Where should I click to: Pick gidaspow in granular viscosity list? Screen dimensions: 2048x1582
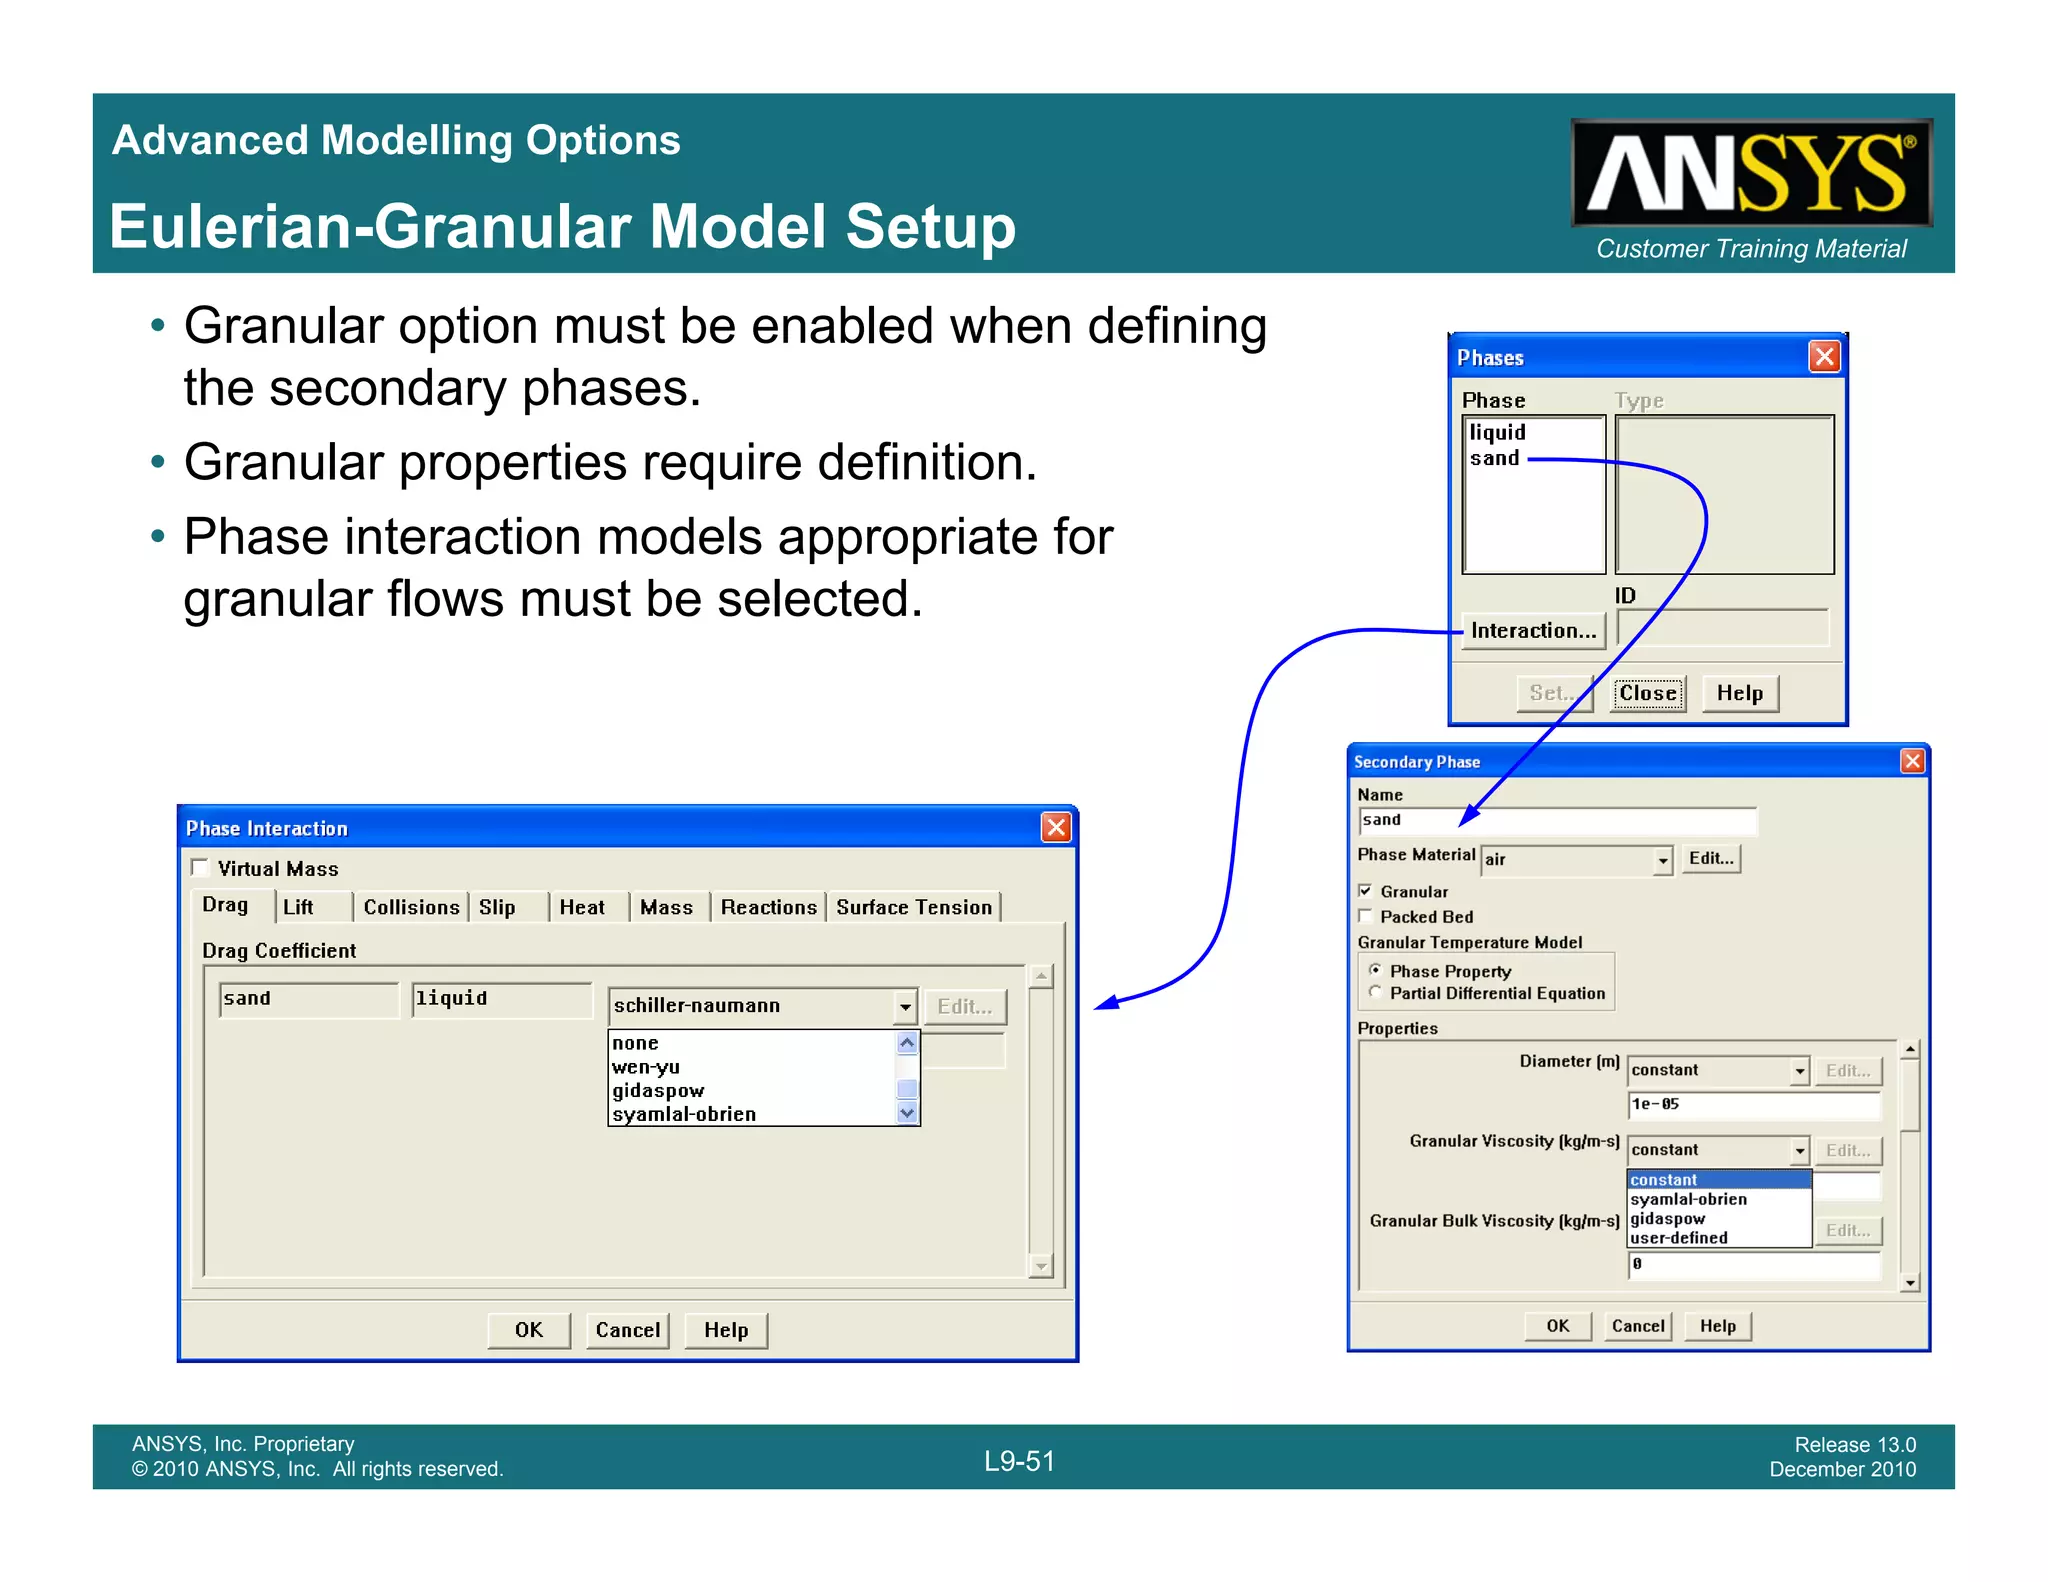pos(1719,1219)
